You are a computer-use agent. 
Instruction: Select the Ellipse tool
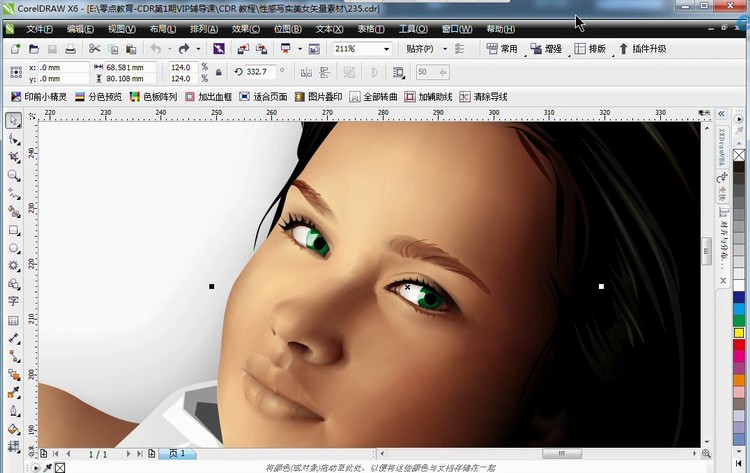(x=13, y=248)
